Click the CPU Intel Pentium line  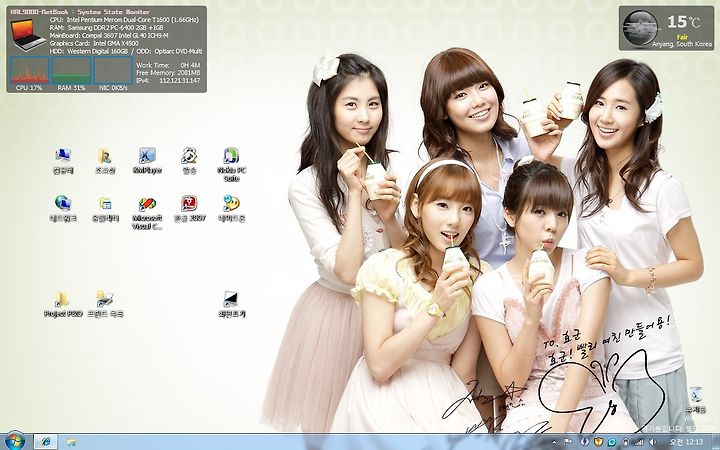coord(124,20)
